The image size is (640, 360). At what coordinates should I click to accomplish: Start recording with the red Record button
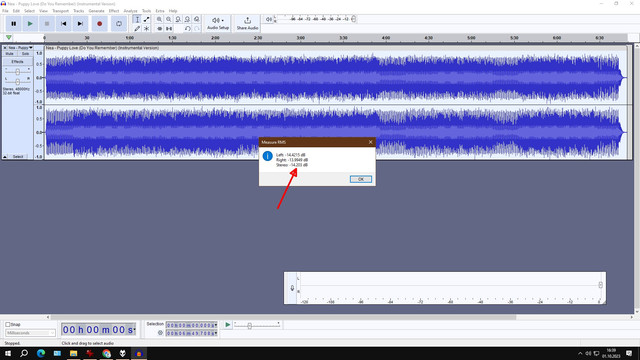click(x=99, y=24)
